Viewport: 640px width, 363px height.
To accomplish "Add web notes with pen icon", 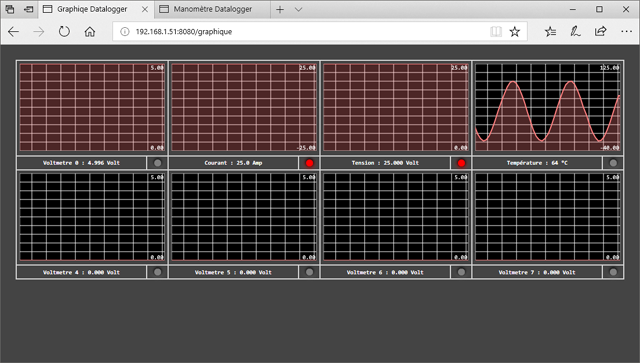I will [x=576, y=31].
